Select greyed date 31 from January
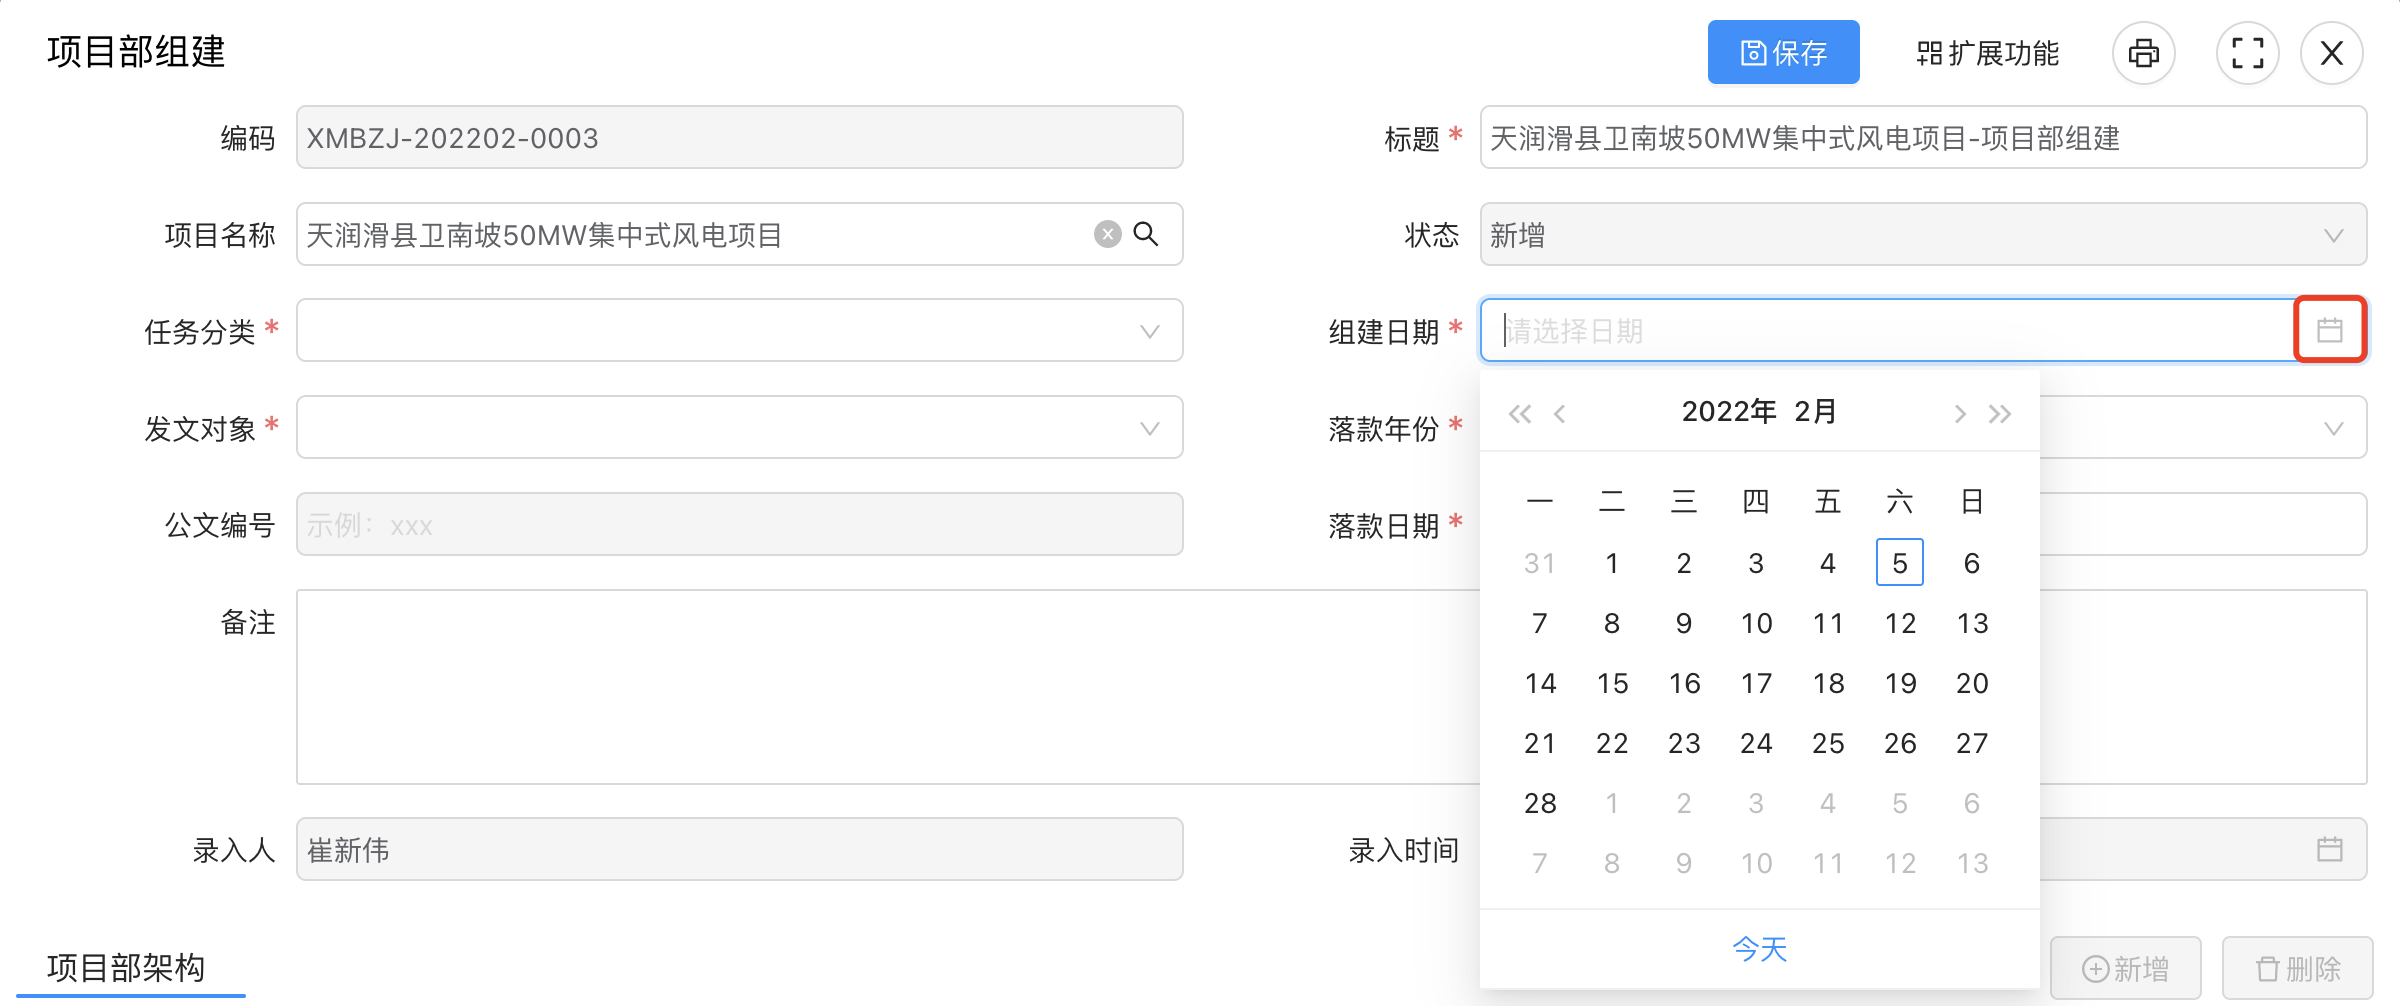This screenshot has height=1006, width=2400. [x=1540, y=562]
